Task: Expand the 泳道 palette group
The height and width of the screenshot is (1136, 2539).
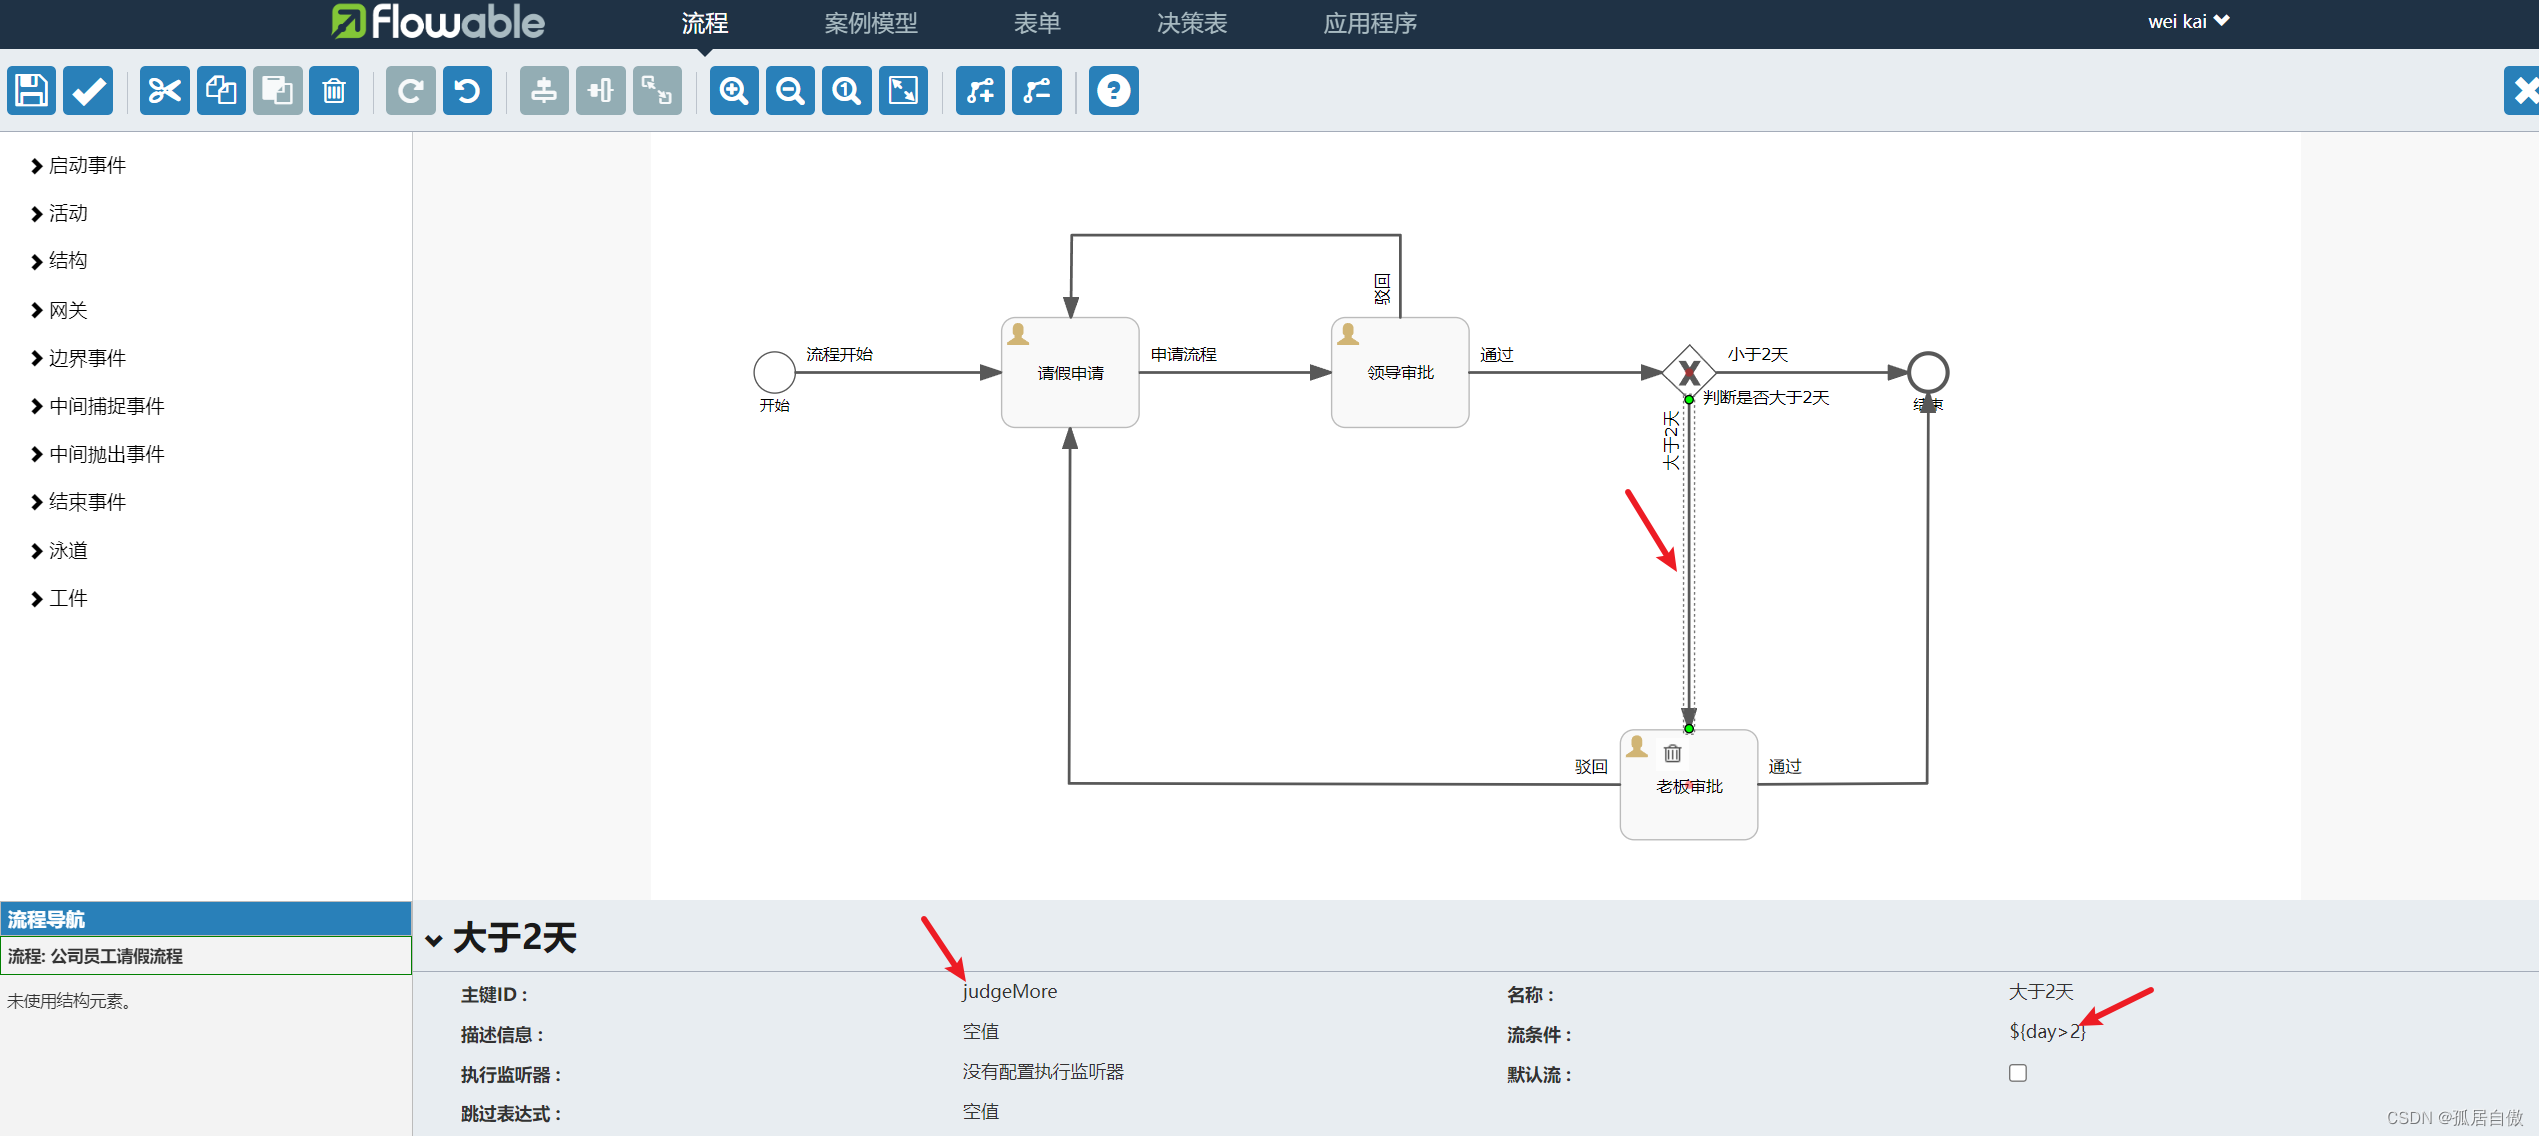Action: pos(59,551)
